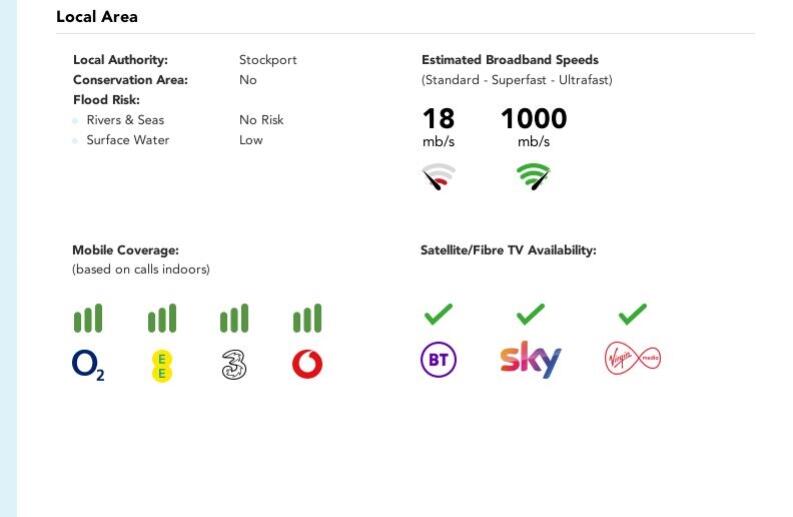Click the green checkmark above Sky
The width and height of the screenshot is (793, 517).
tap(530, 314)
